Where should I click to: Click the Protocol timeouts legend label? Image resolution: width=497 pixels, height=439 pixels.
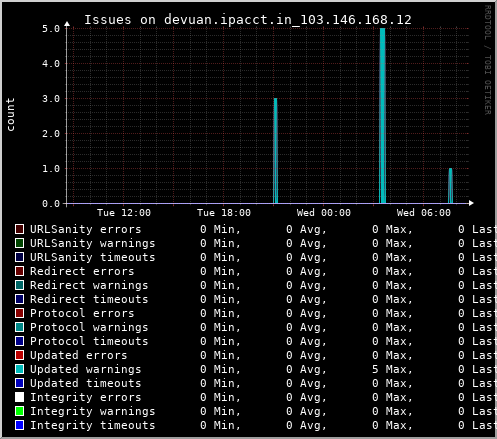[x=89, y=341]
